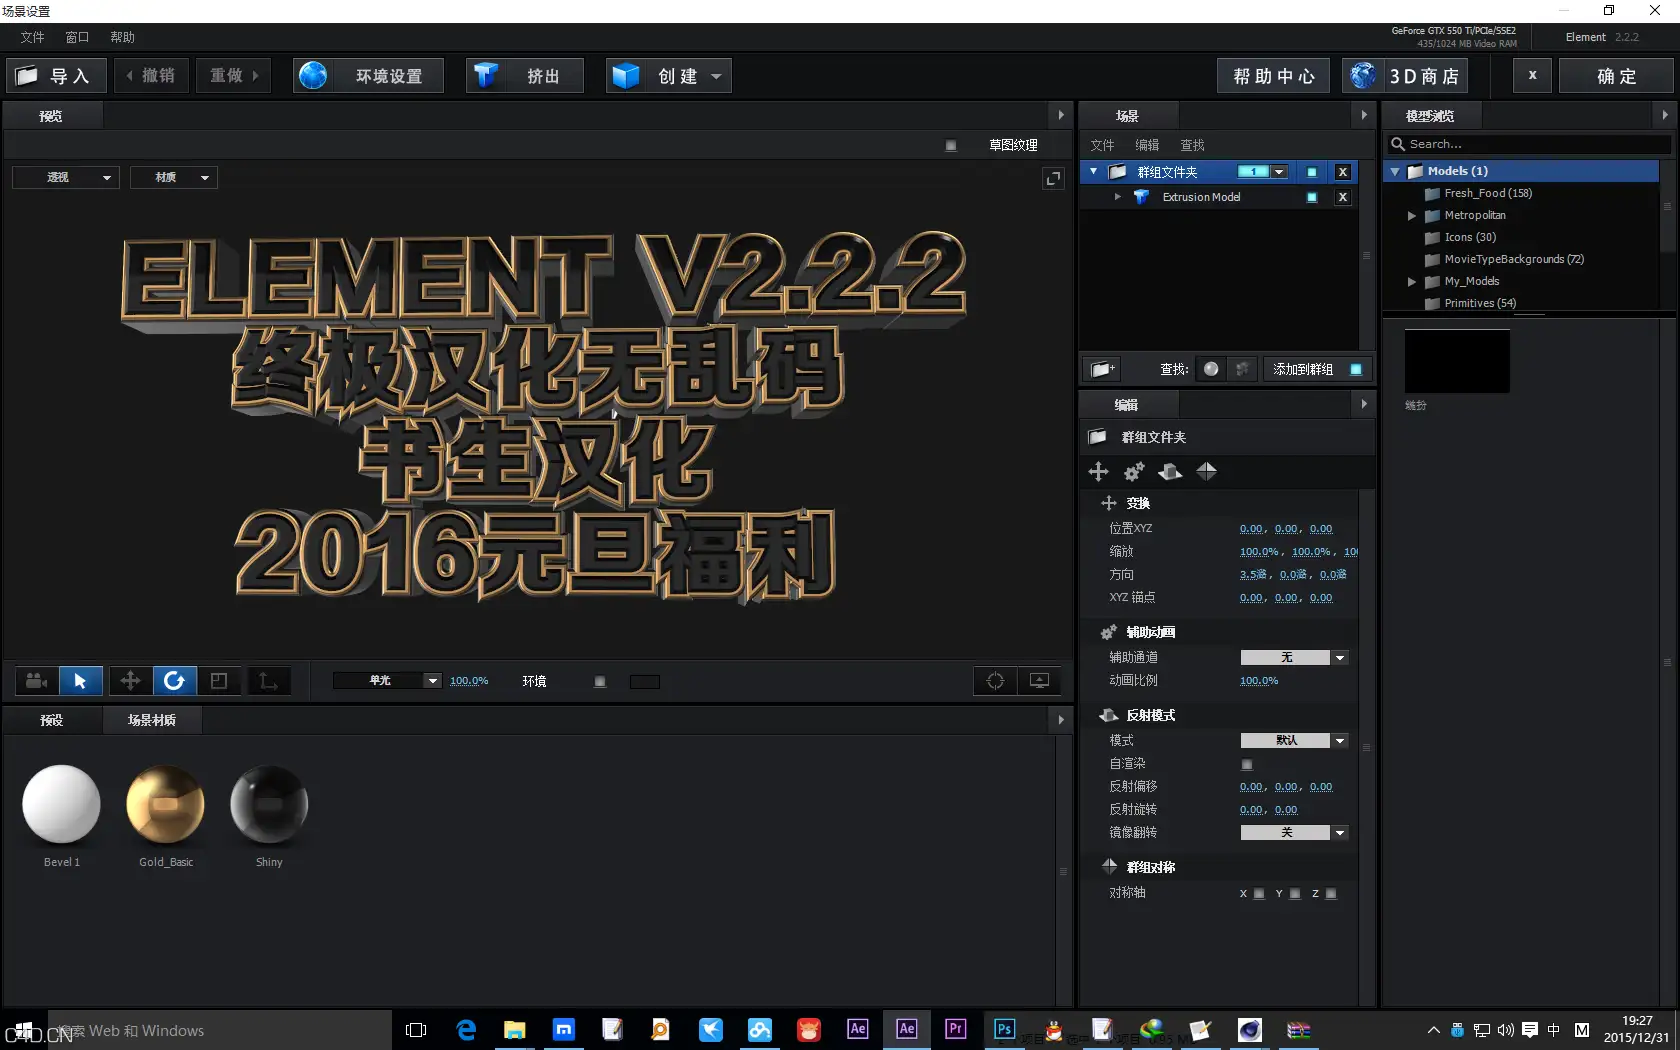Viewport: 1680px width, 1050px height.
Task: Click the confirm (确定) button
Action: (x=1616, y=76)
